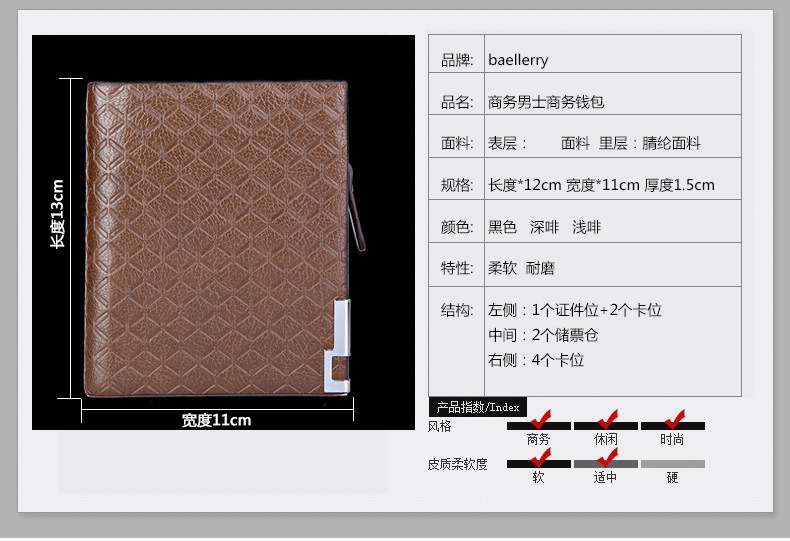Viewport: 790px width, 541px height.
Task: Click the 颜色: row label
Action: pos(457,227)
